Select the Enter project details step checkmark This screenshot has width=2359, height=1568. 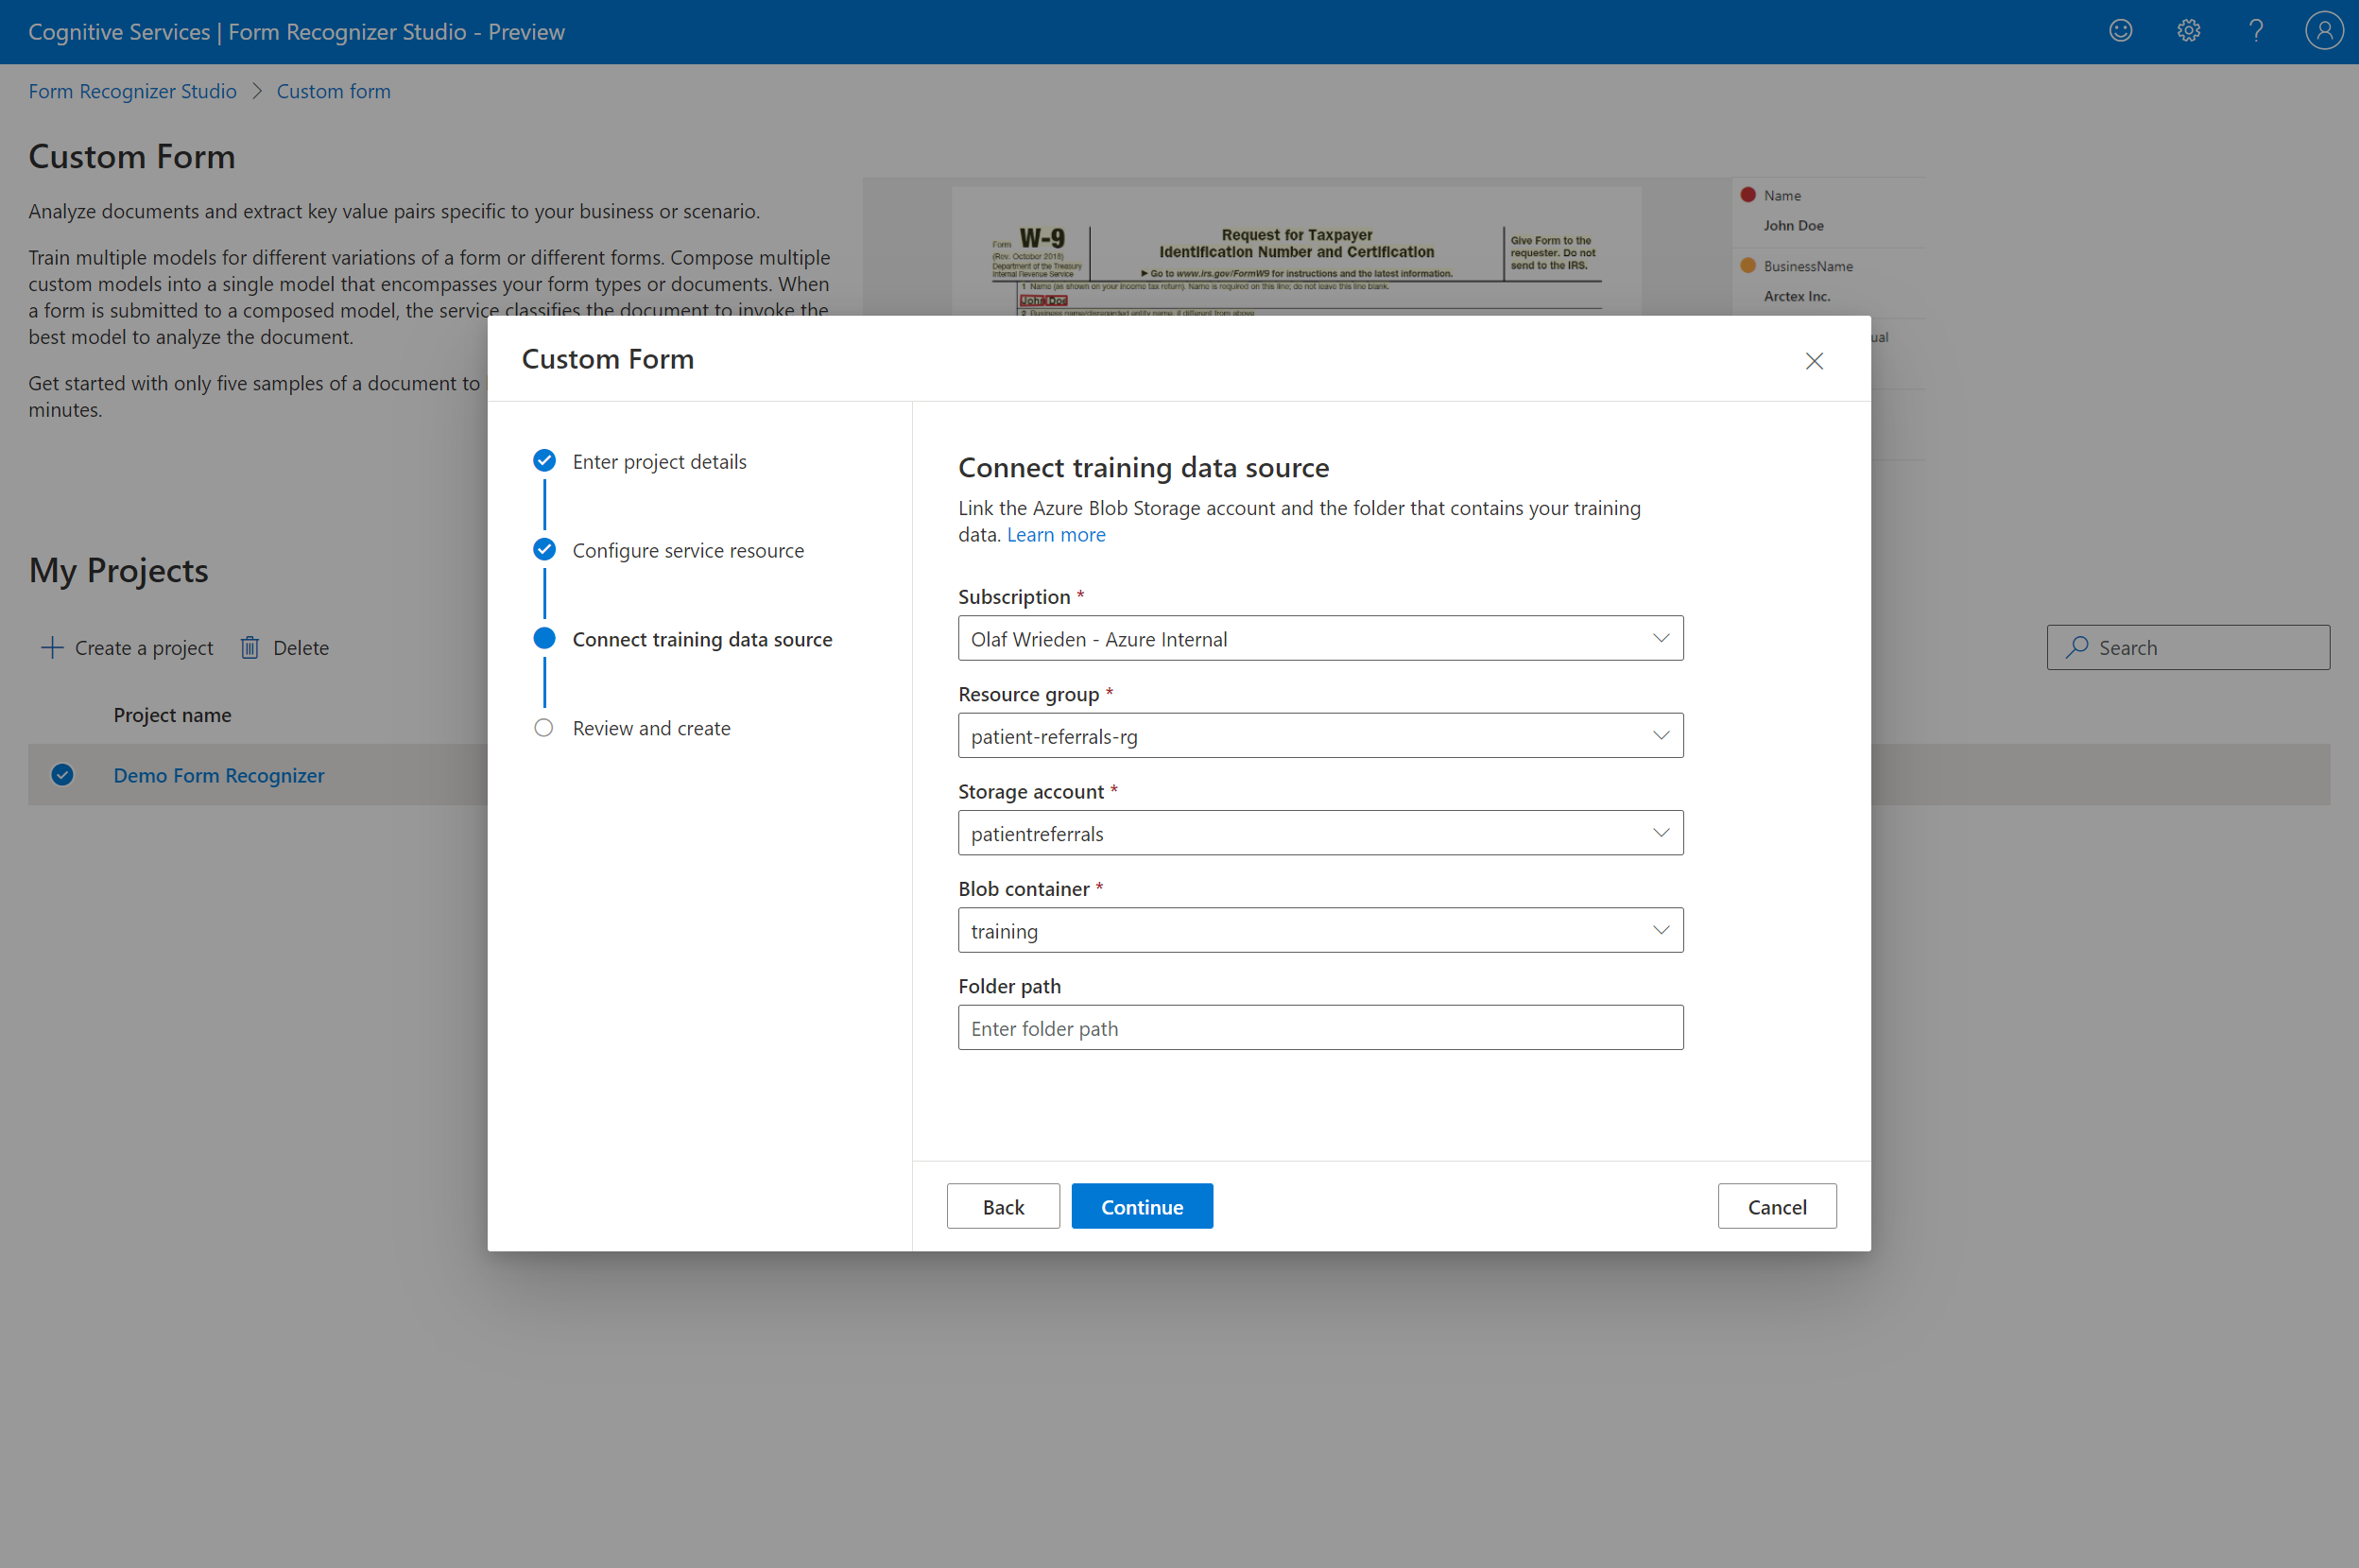tap(544, 461)
